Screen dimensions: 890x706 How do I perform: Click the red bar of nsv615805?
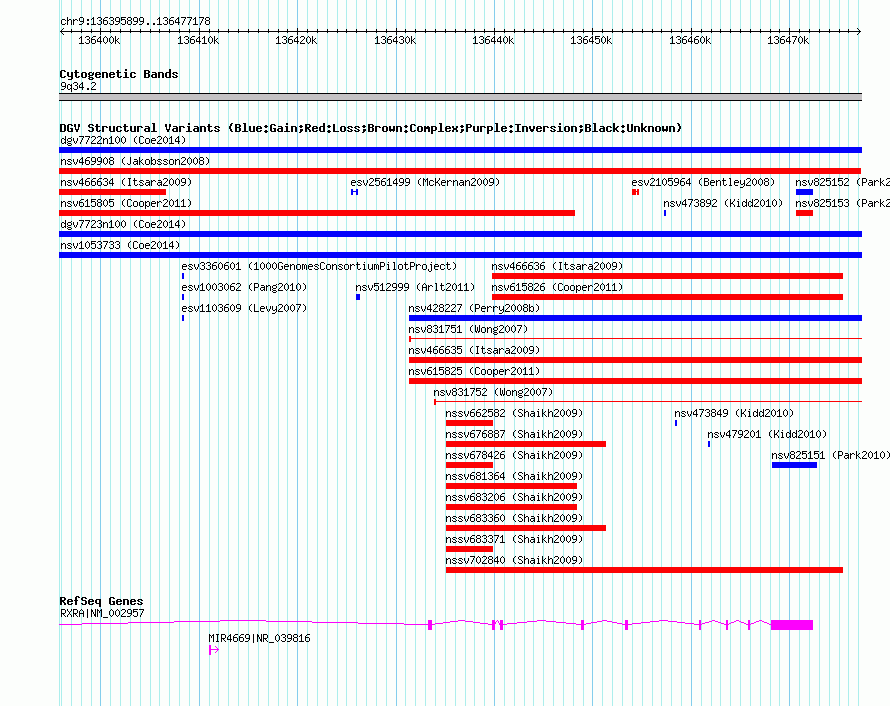[x=317, y=213]
